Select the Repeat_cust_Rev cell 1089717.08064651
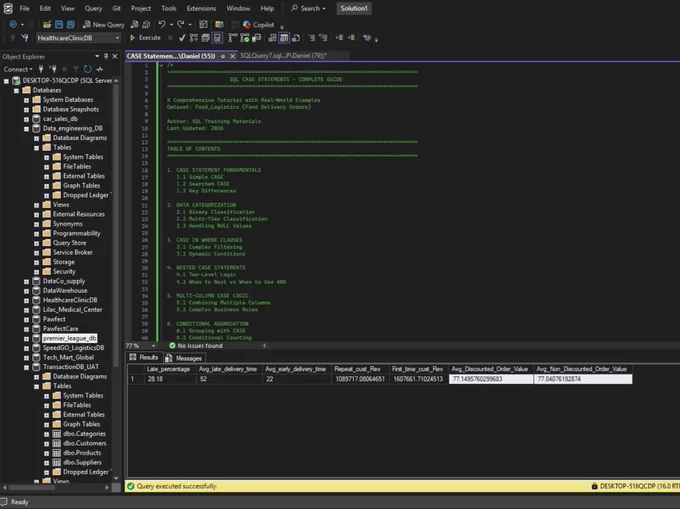This screenshot has width=680, height=509. pos(360,379)
